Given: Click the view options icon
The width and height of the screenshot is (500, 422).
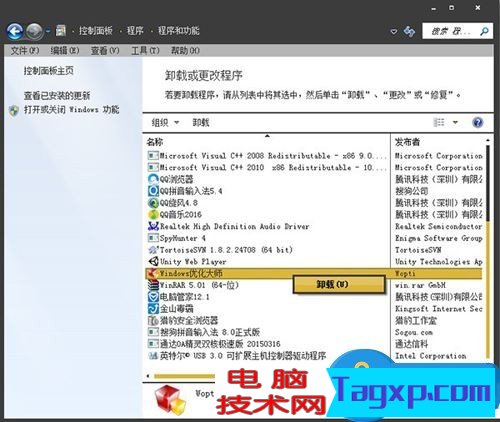Looking at the screenshot, I should [x=439, y=122].
